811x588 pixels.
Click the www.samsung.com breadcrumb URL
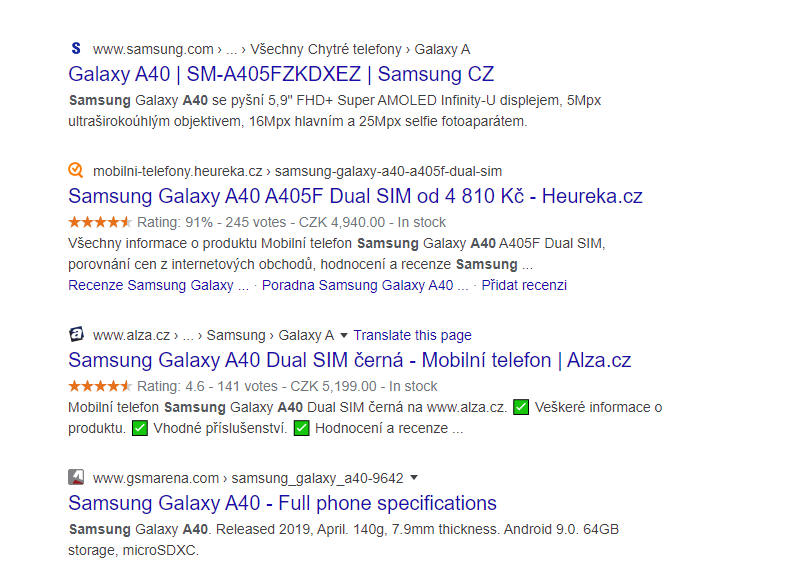tap(153, 49)
